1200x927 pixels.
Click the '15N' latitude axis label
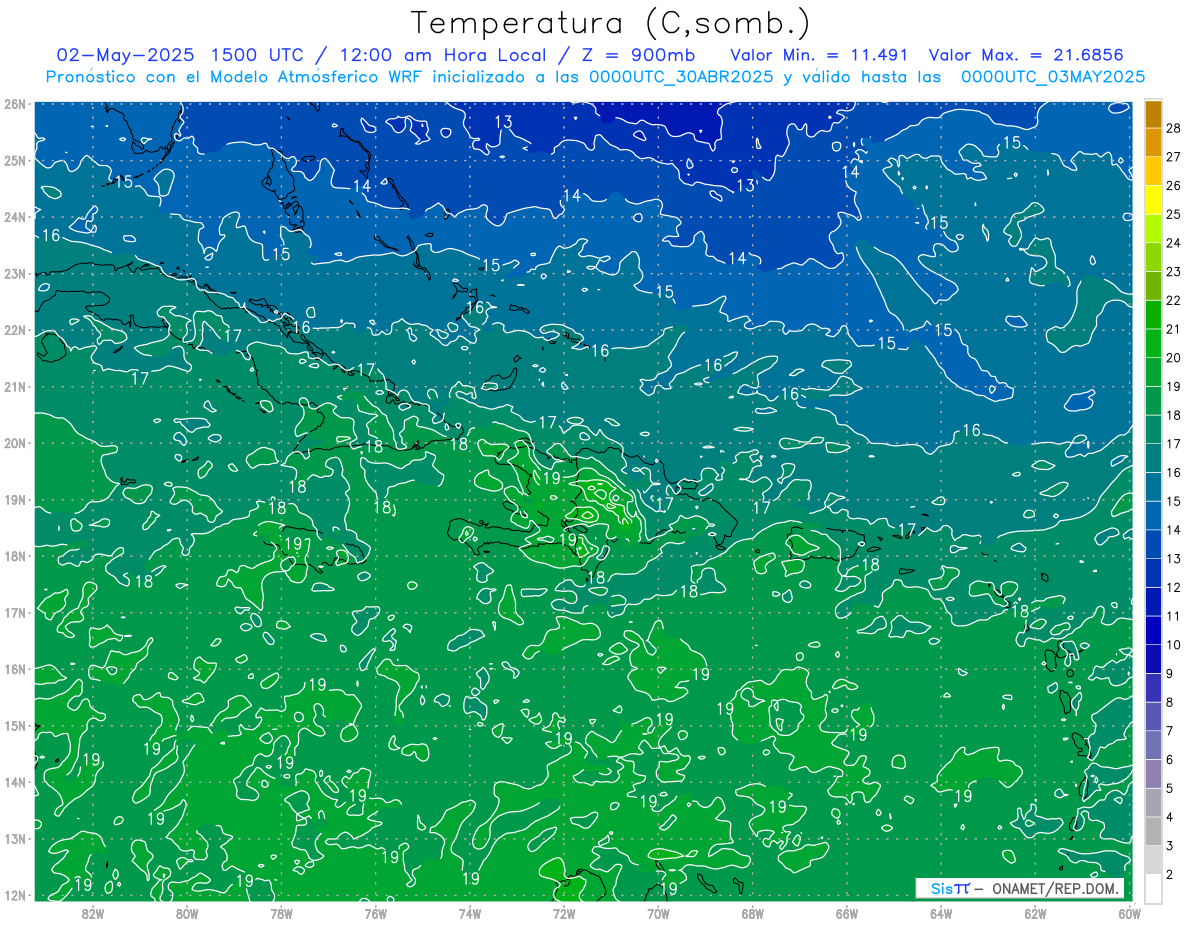(x=13, y=725)
